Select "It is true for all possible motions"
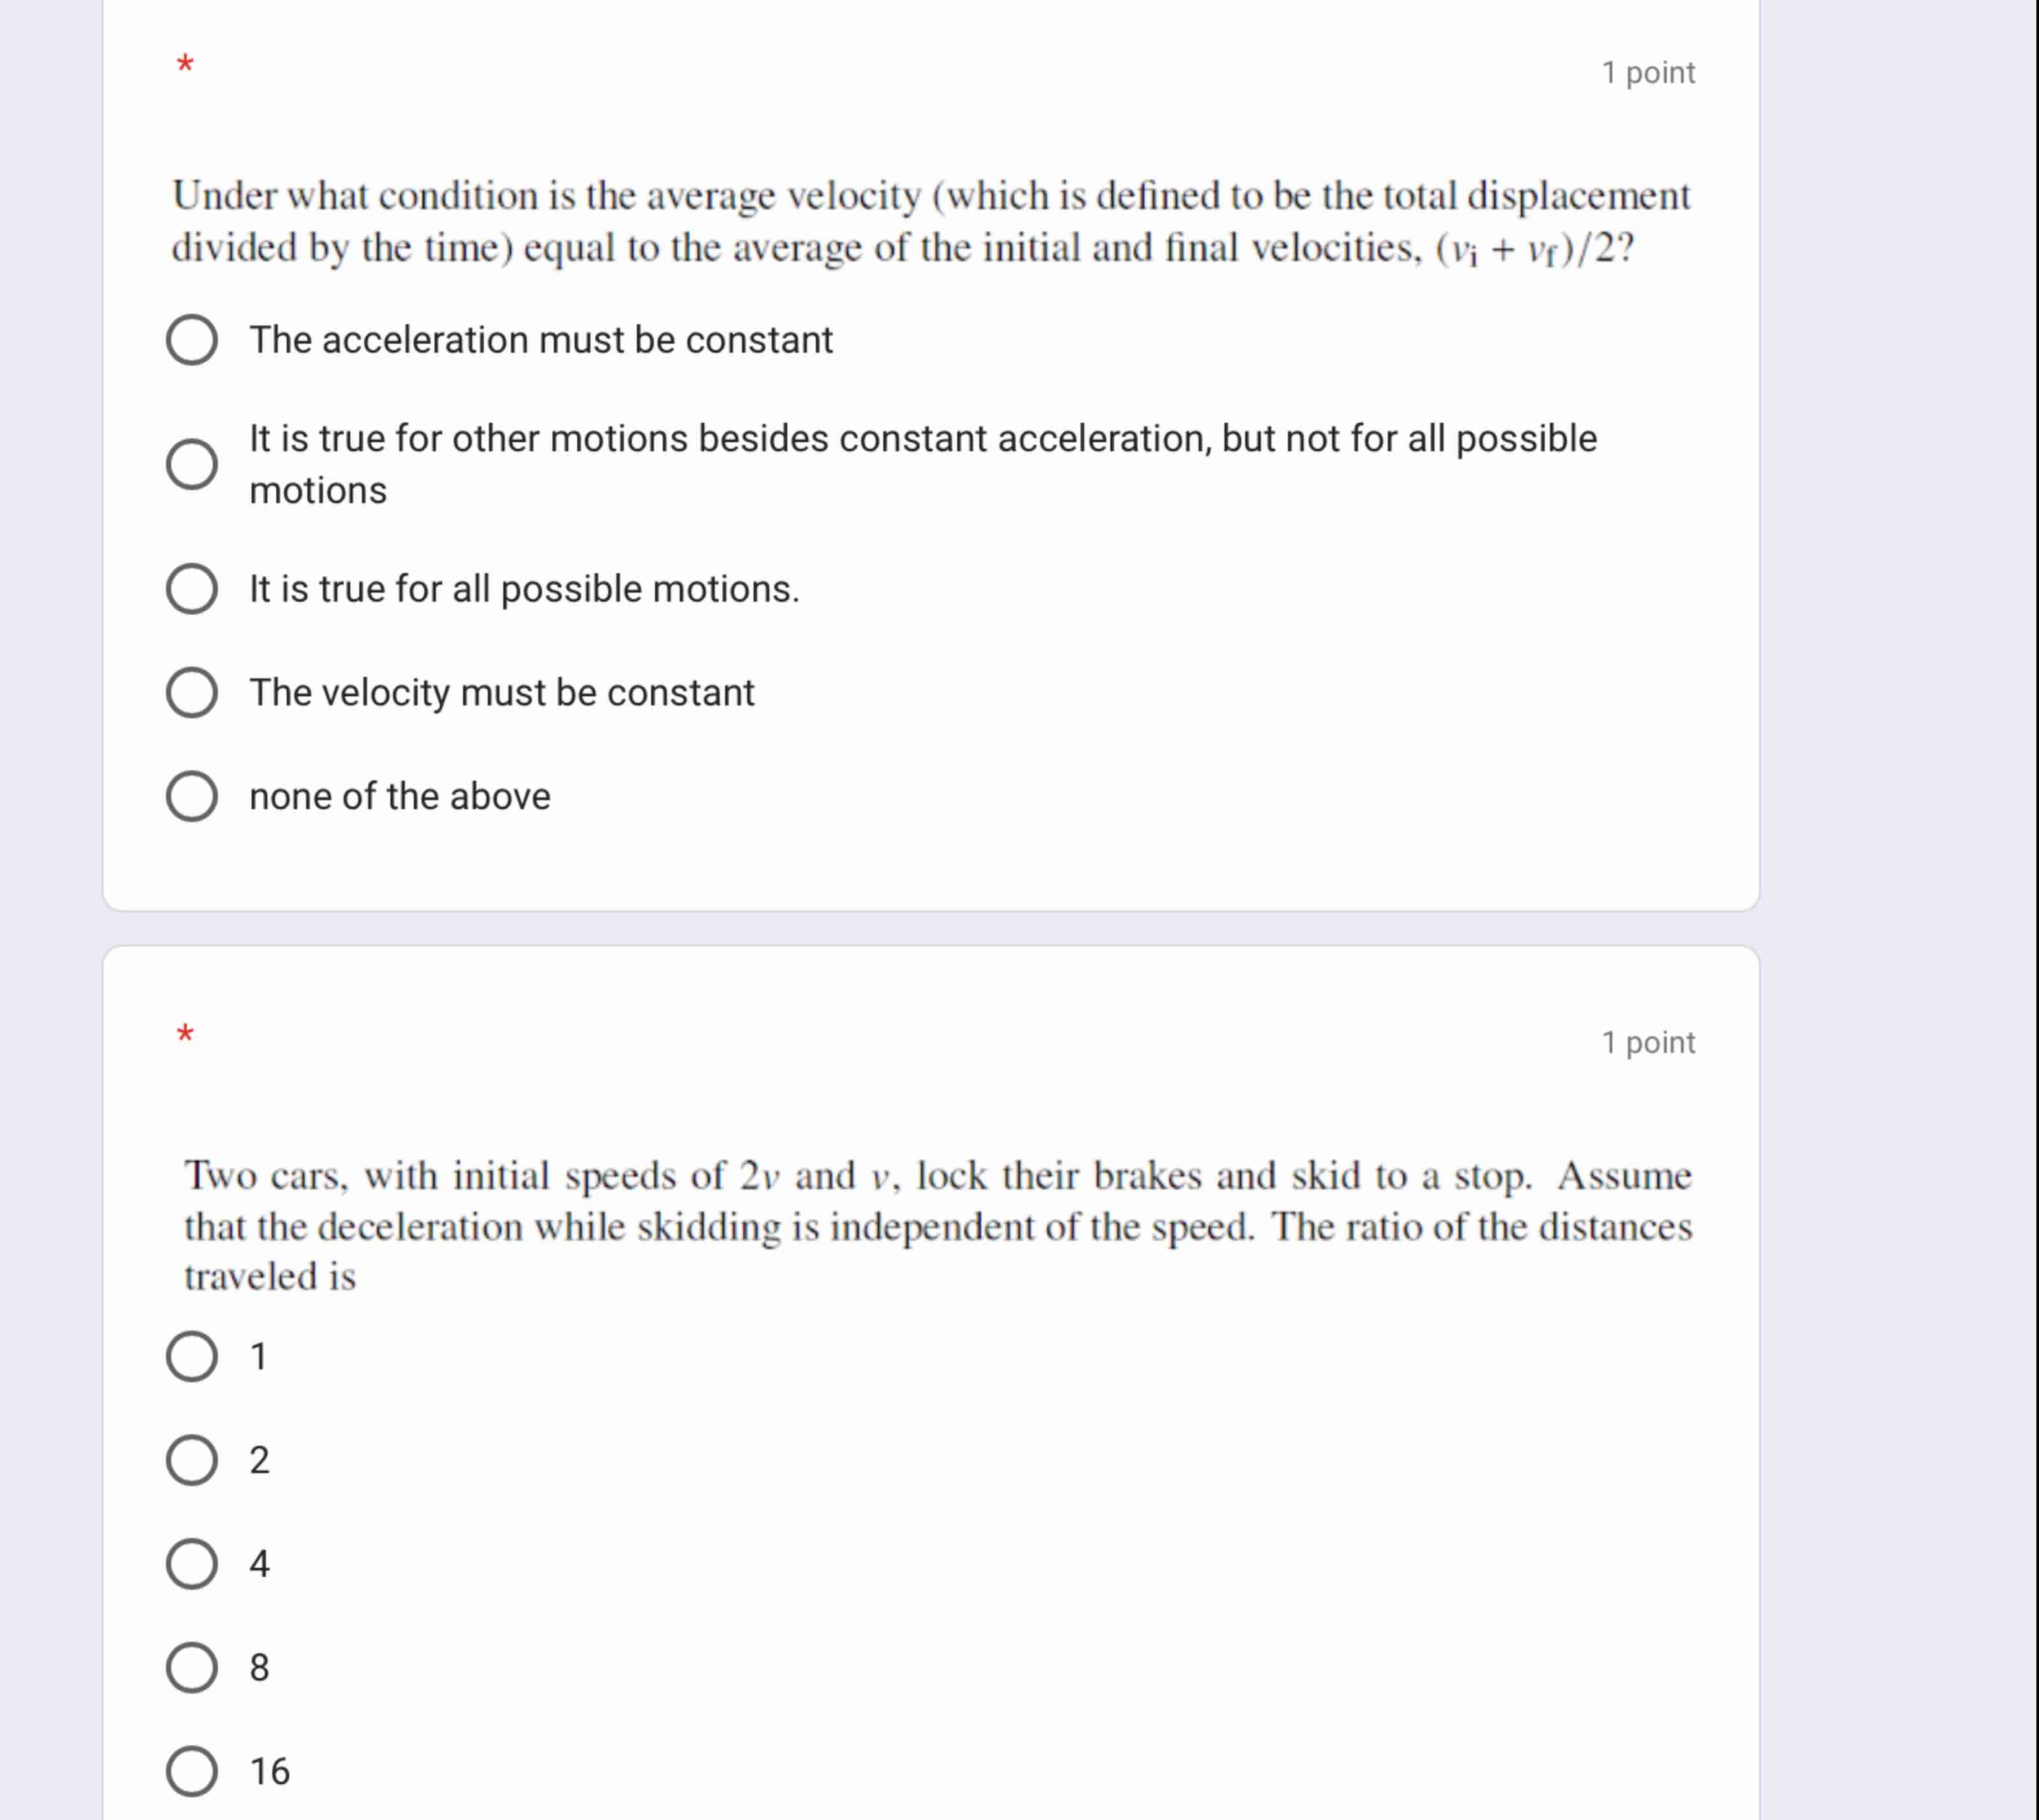 point(193,589)
